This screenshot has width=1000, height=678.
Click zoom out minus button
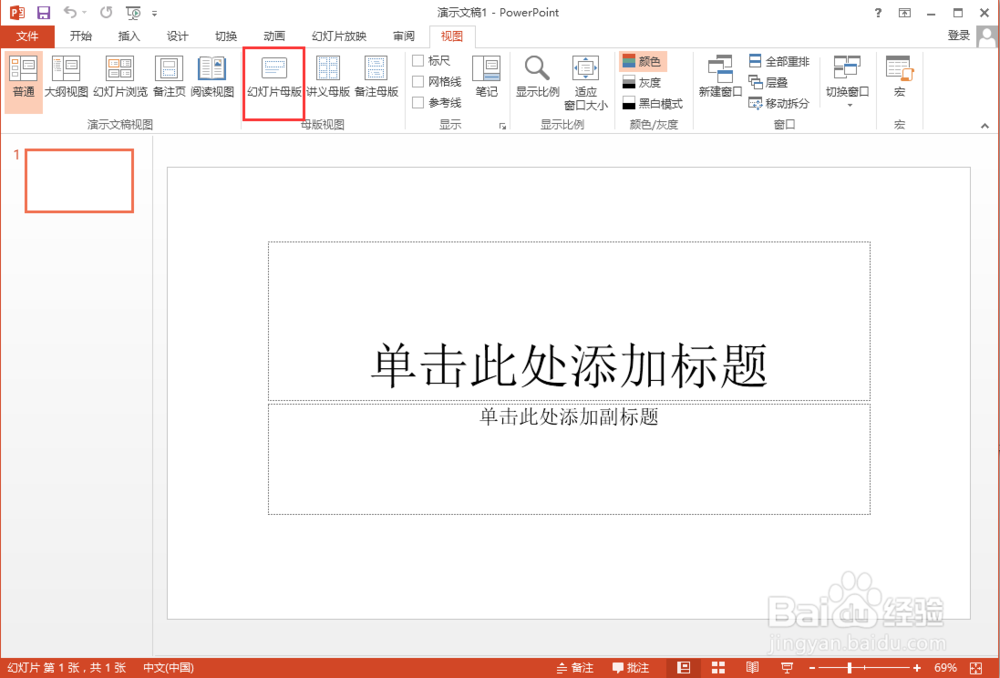[x=812, y=668]
